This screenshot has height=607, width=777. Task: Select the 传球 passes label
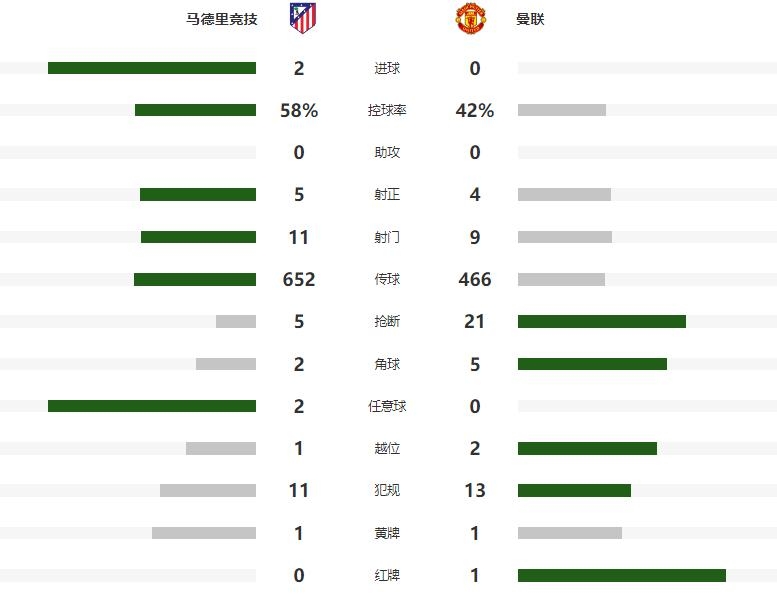click(x=387, y=279)
